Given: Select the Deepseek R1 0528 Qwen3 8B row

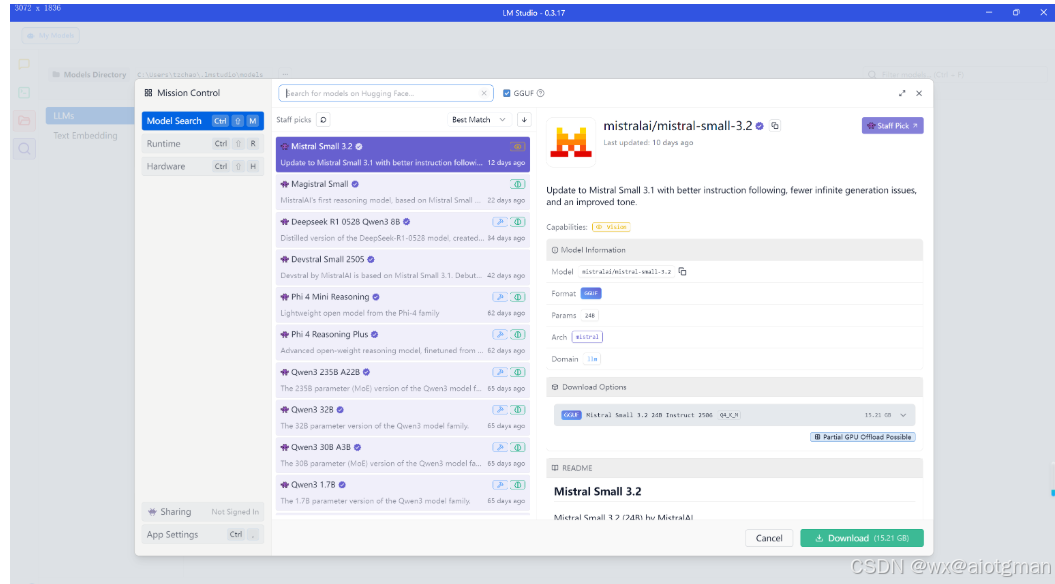Looking at the screenshot, I should click(x=403, y=230).
